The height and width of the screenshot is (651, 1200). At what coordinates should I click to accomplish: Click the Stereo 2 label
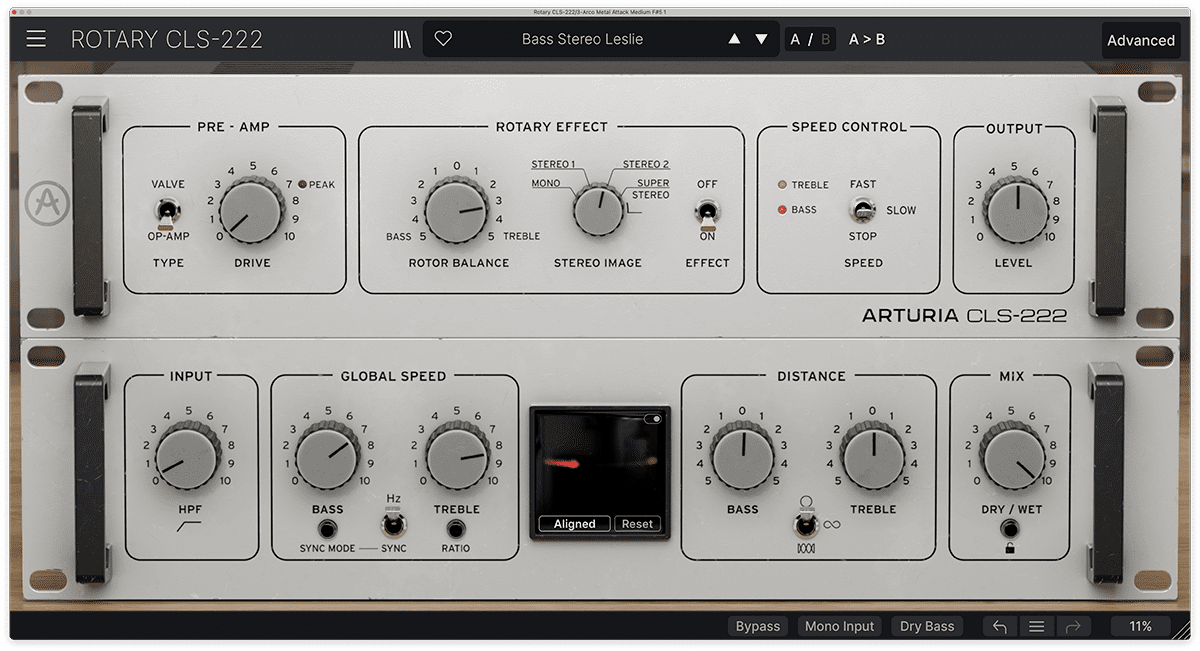[x=646, y=164]
